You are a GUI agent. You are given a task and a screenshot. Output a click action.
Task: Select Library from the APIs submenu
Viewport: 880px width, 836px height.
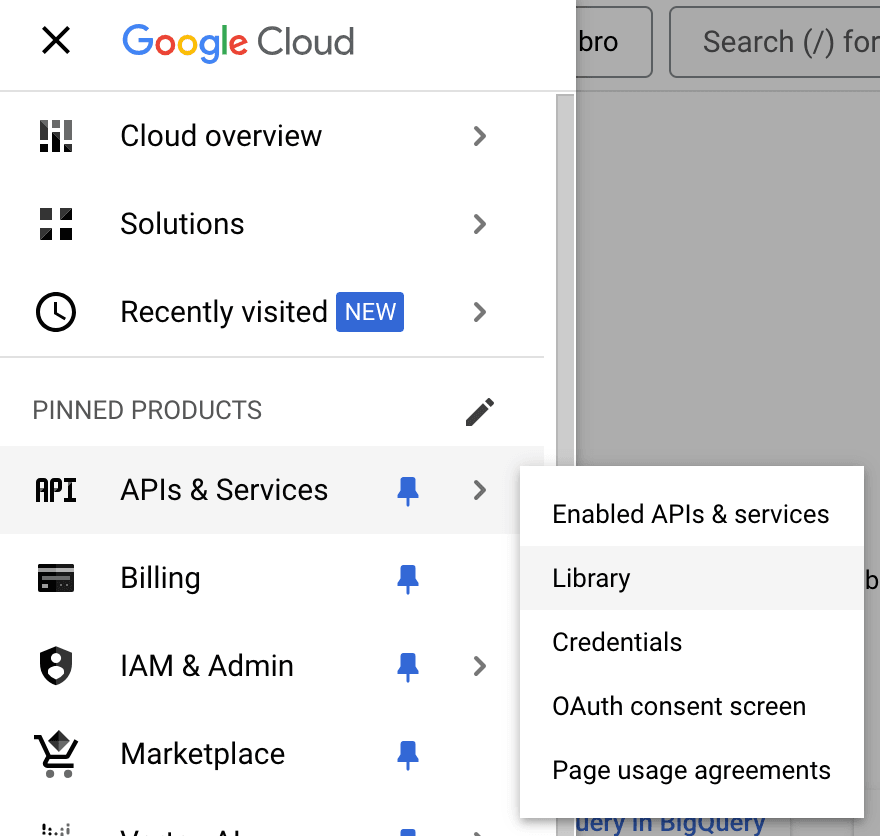[x=591, y=578]
